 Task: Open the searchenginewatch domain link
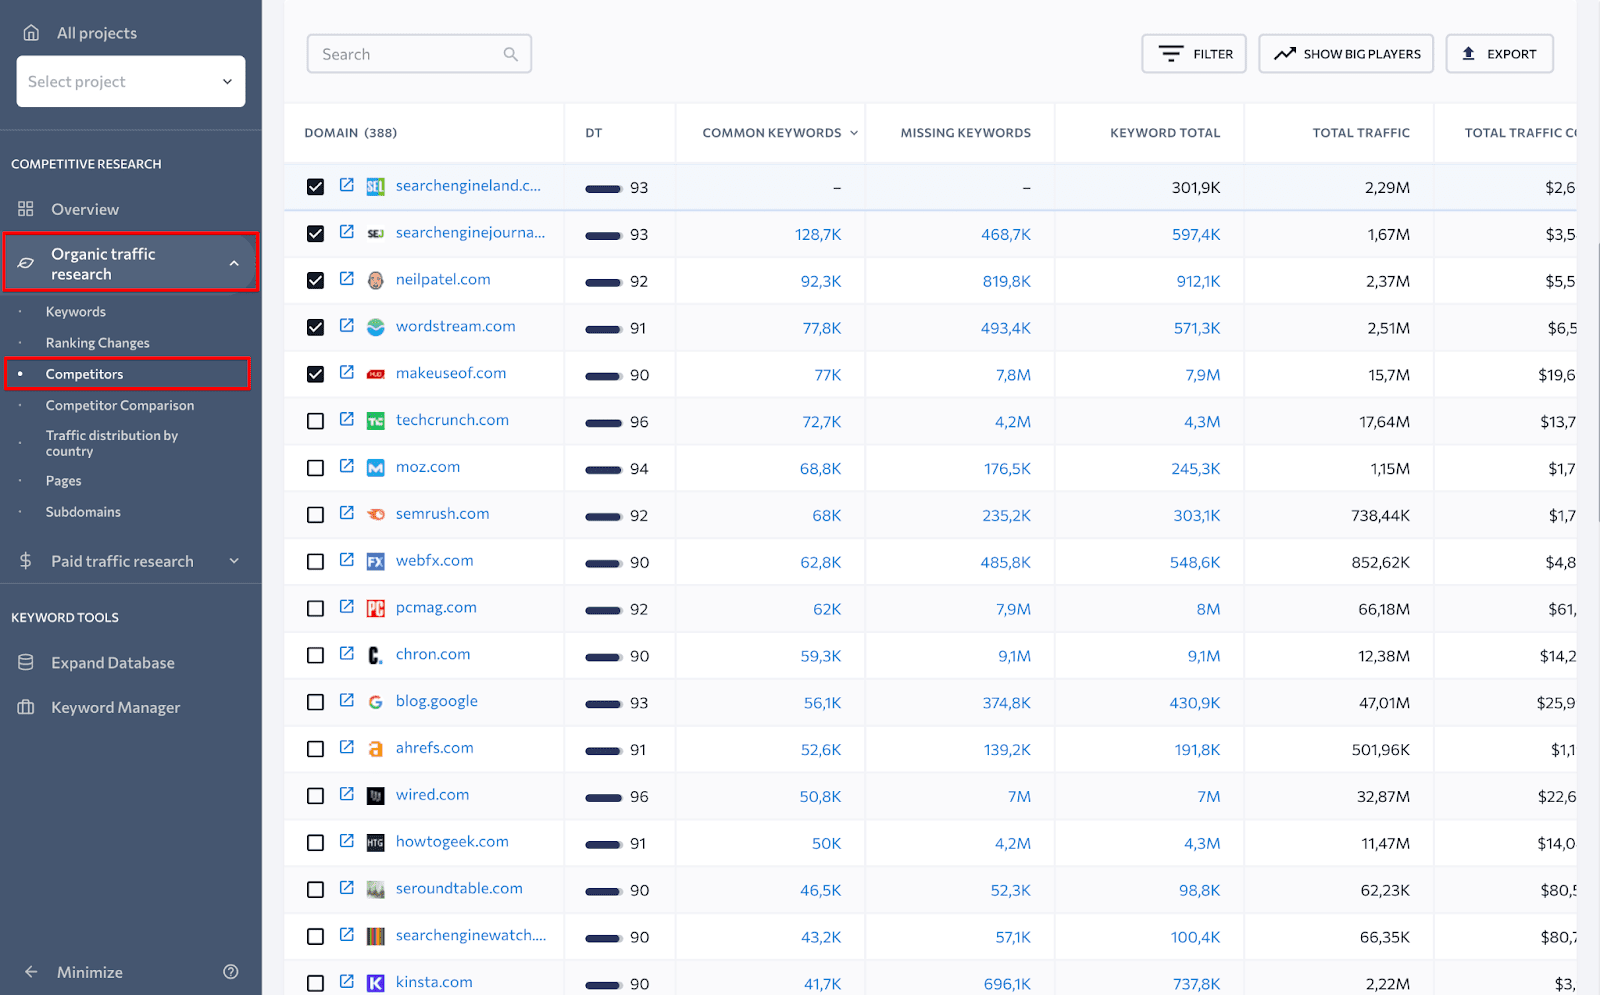coord(471,936)
